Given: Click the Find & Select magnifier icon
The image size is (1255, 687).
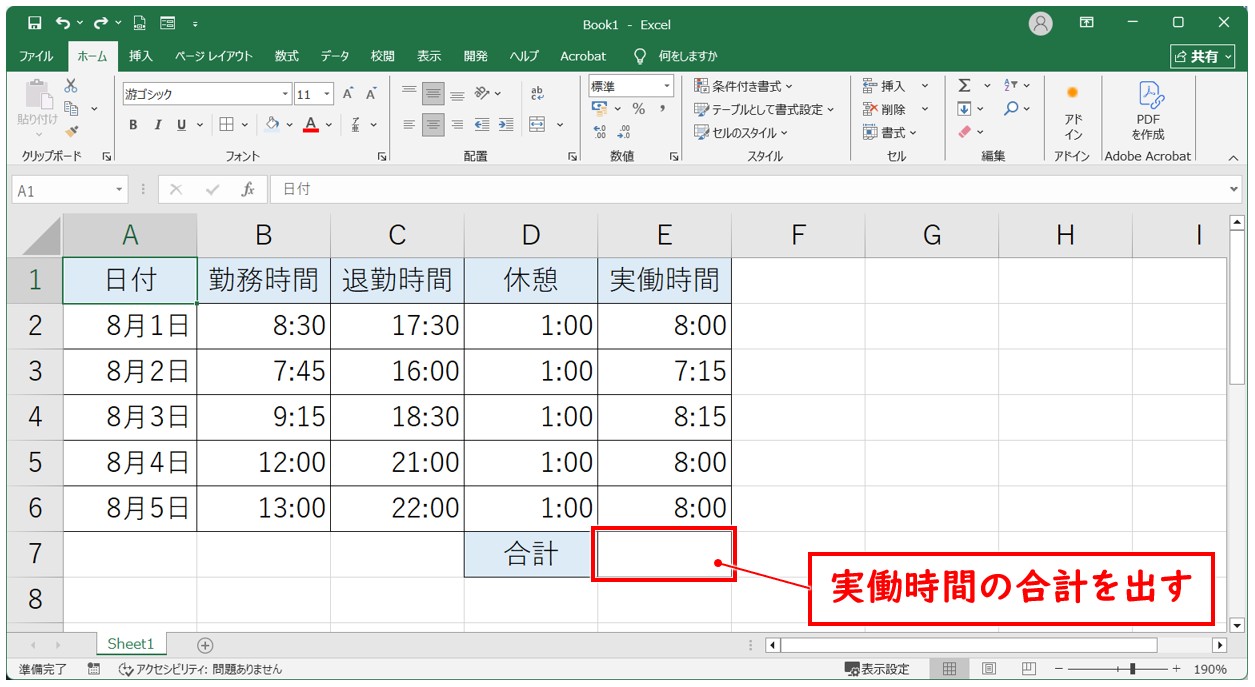Looking at the screenshot, I should (1012, 109).
